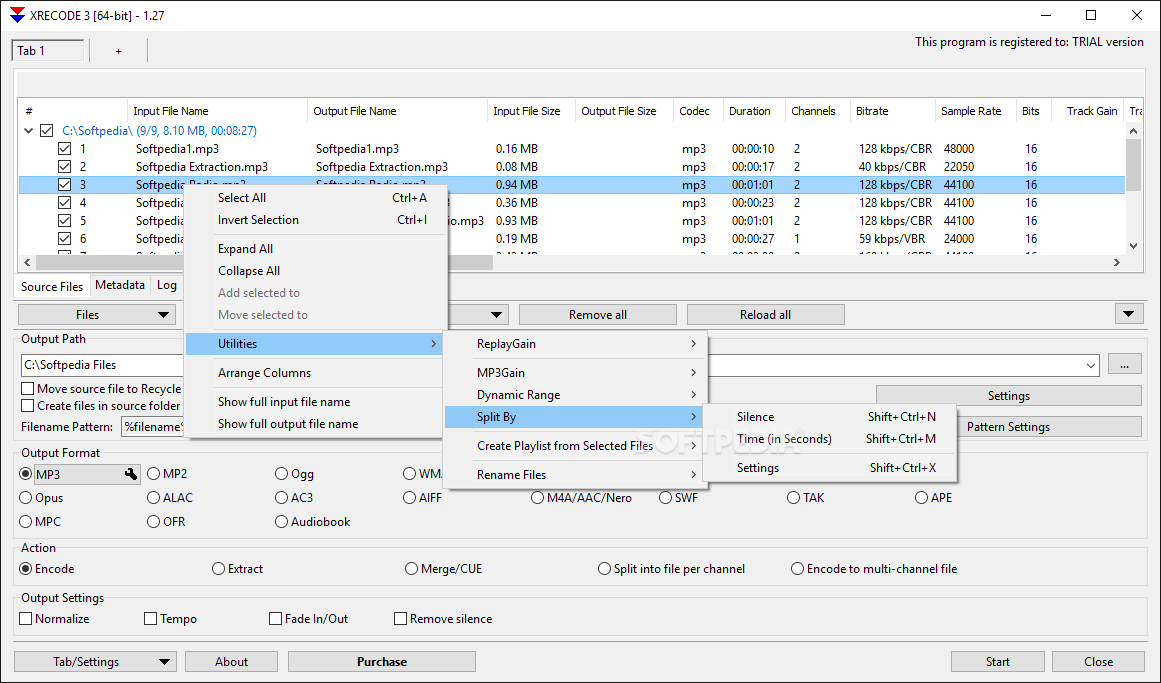1161x683 pixels.
Task: Enable Move source file to Recycle checkbox
Action: pyautogui.click(x=28, y=388)
